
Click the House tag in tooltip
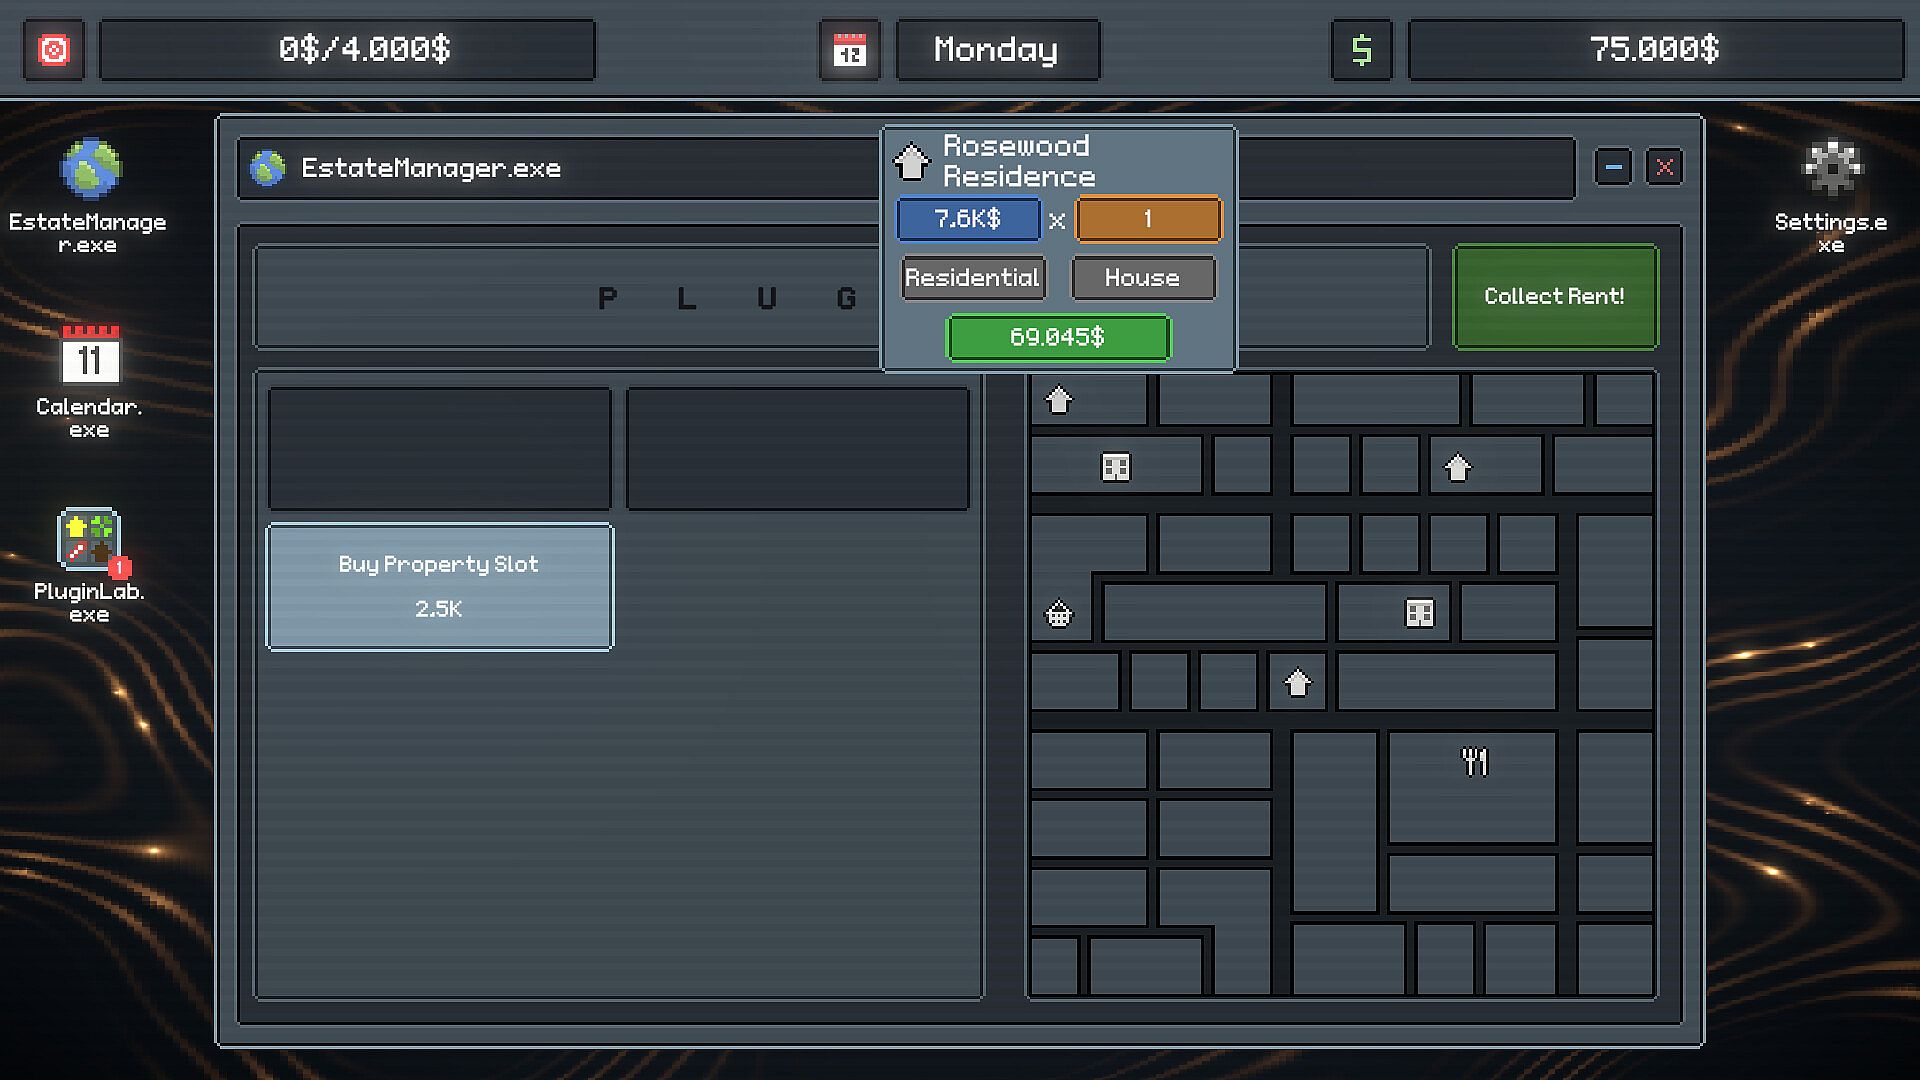point(1143,278)
